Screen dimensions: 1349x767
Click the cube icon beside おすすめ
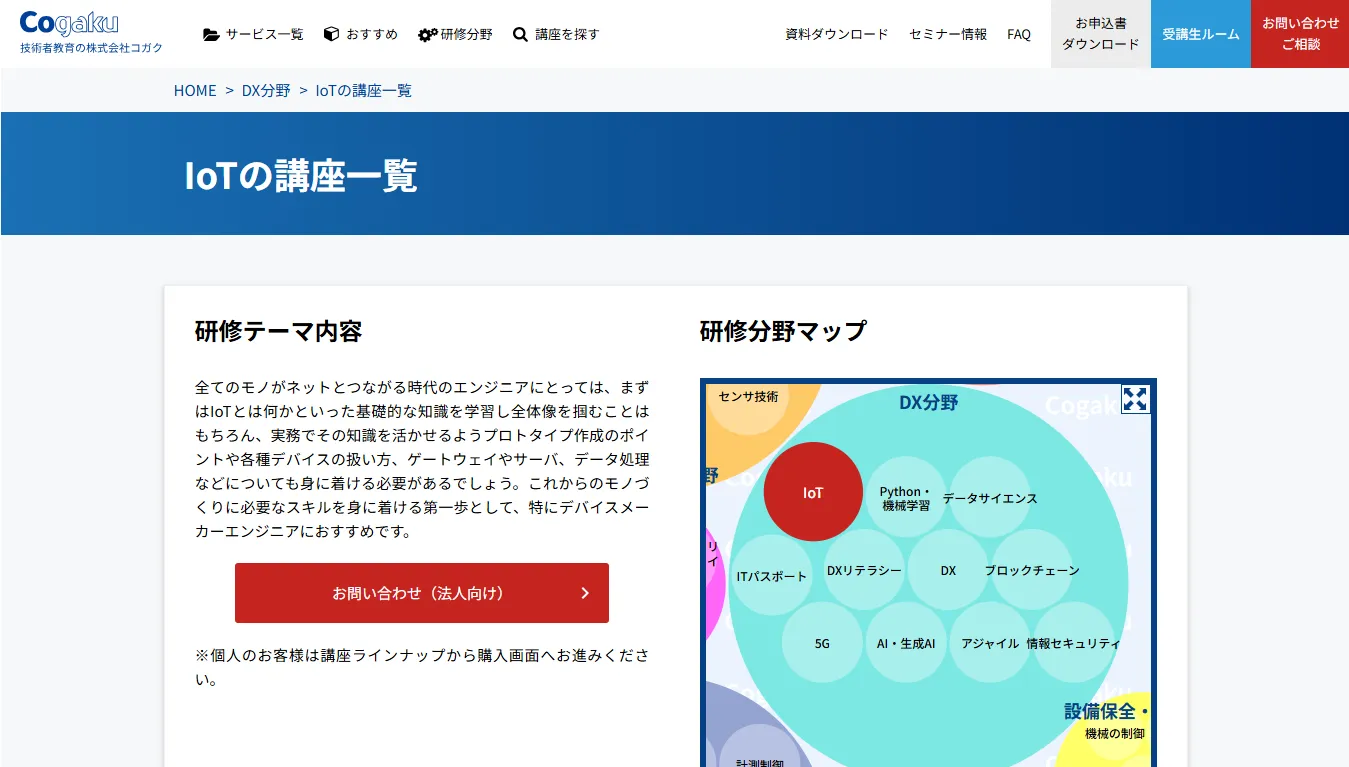(x=332, y=34)
